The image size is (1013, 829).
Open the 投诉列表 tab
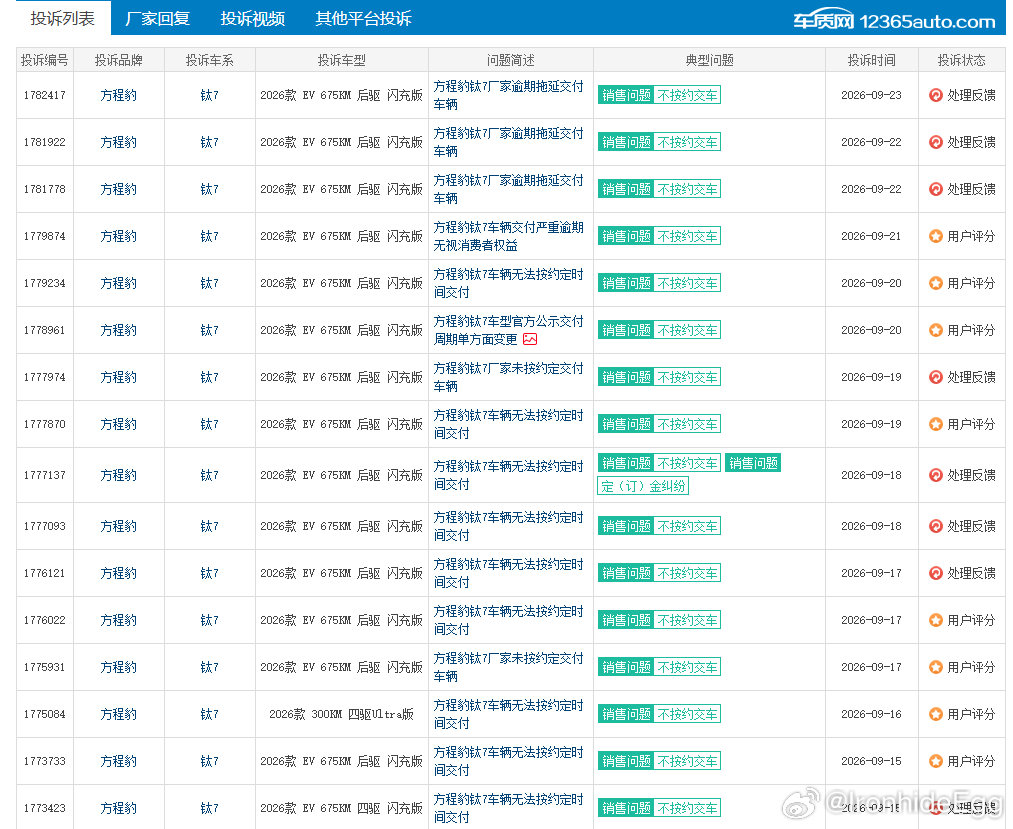[x=63, y=18]
